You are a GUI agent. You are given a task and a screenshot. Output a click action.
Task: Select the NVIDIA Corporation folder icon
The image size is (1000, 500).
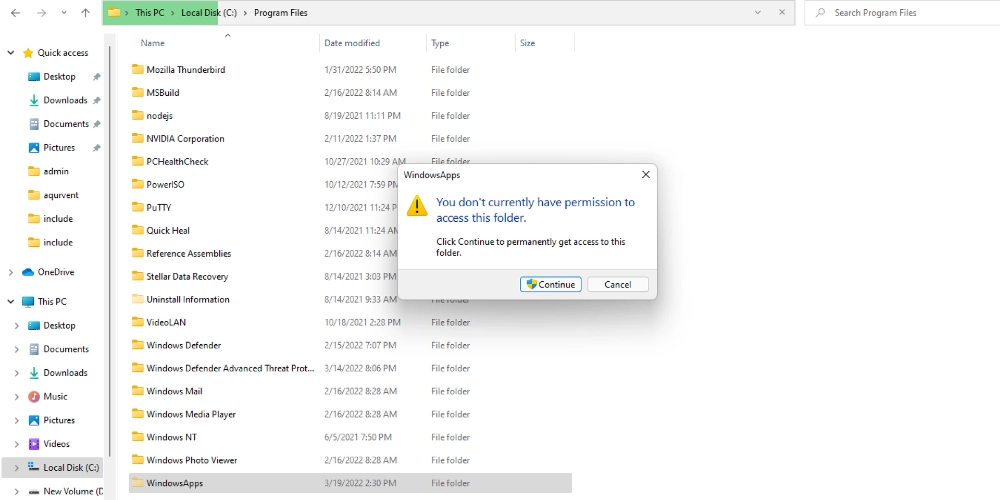(x=138, y=138)
